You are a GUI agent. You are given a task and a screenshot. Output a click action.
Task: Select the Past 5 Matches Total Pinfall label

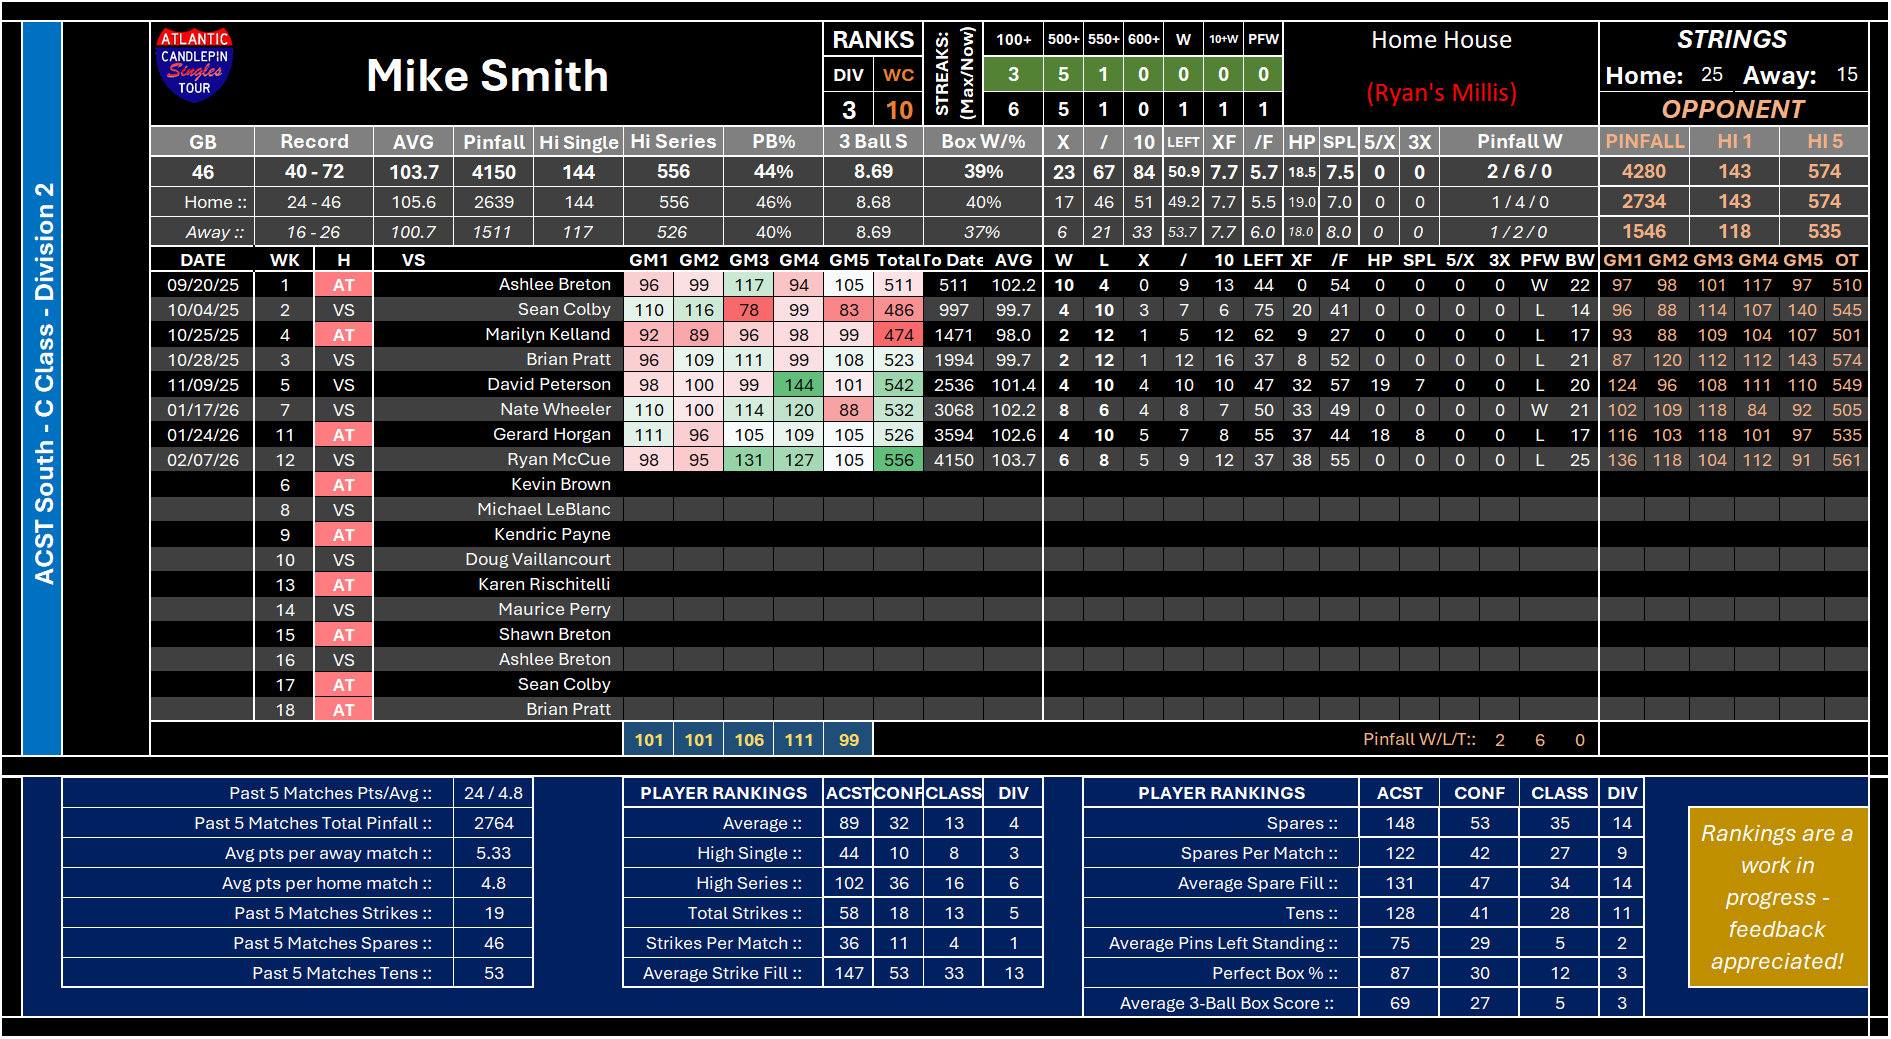click(313, 823)
